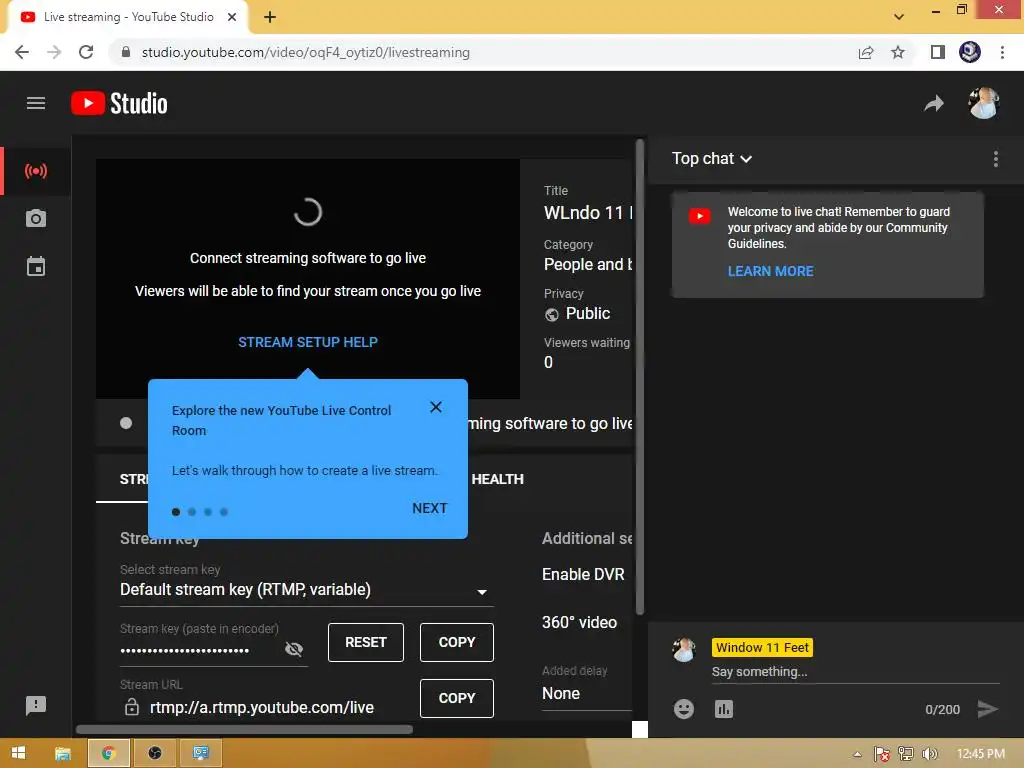Viewport: 1024px width, 768px height.
Task: Click the lock icon beside stream URL
Action: (132, 707)
